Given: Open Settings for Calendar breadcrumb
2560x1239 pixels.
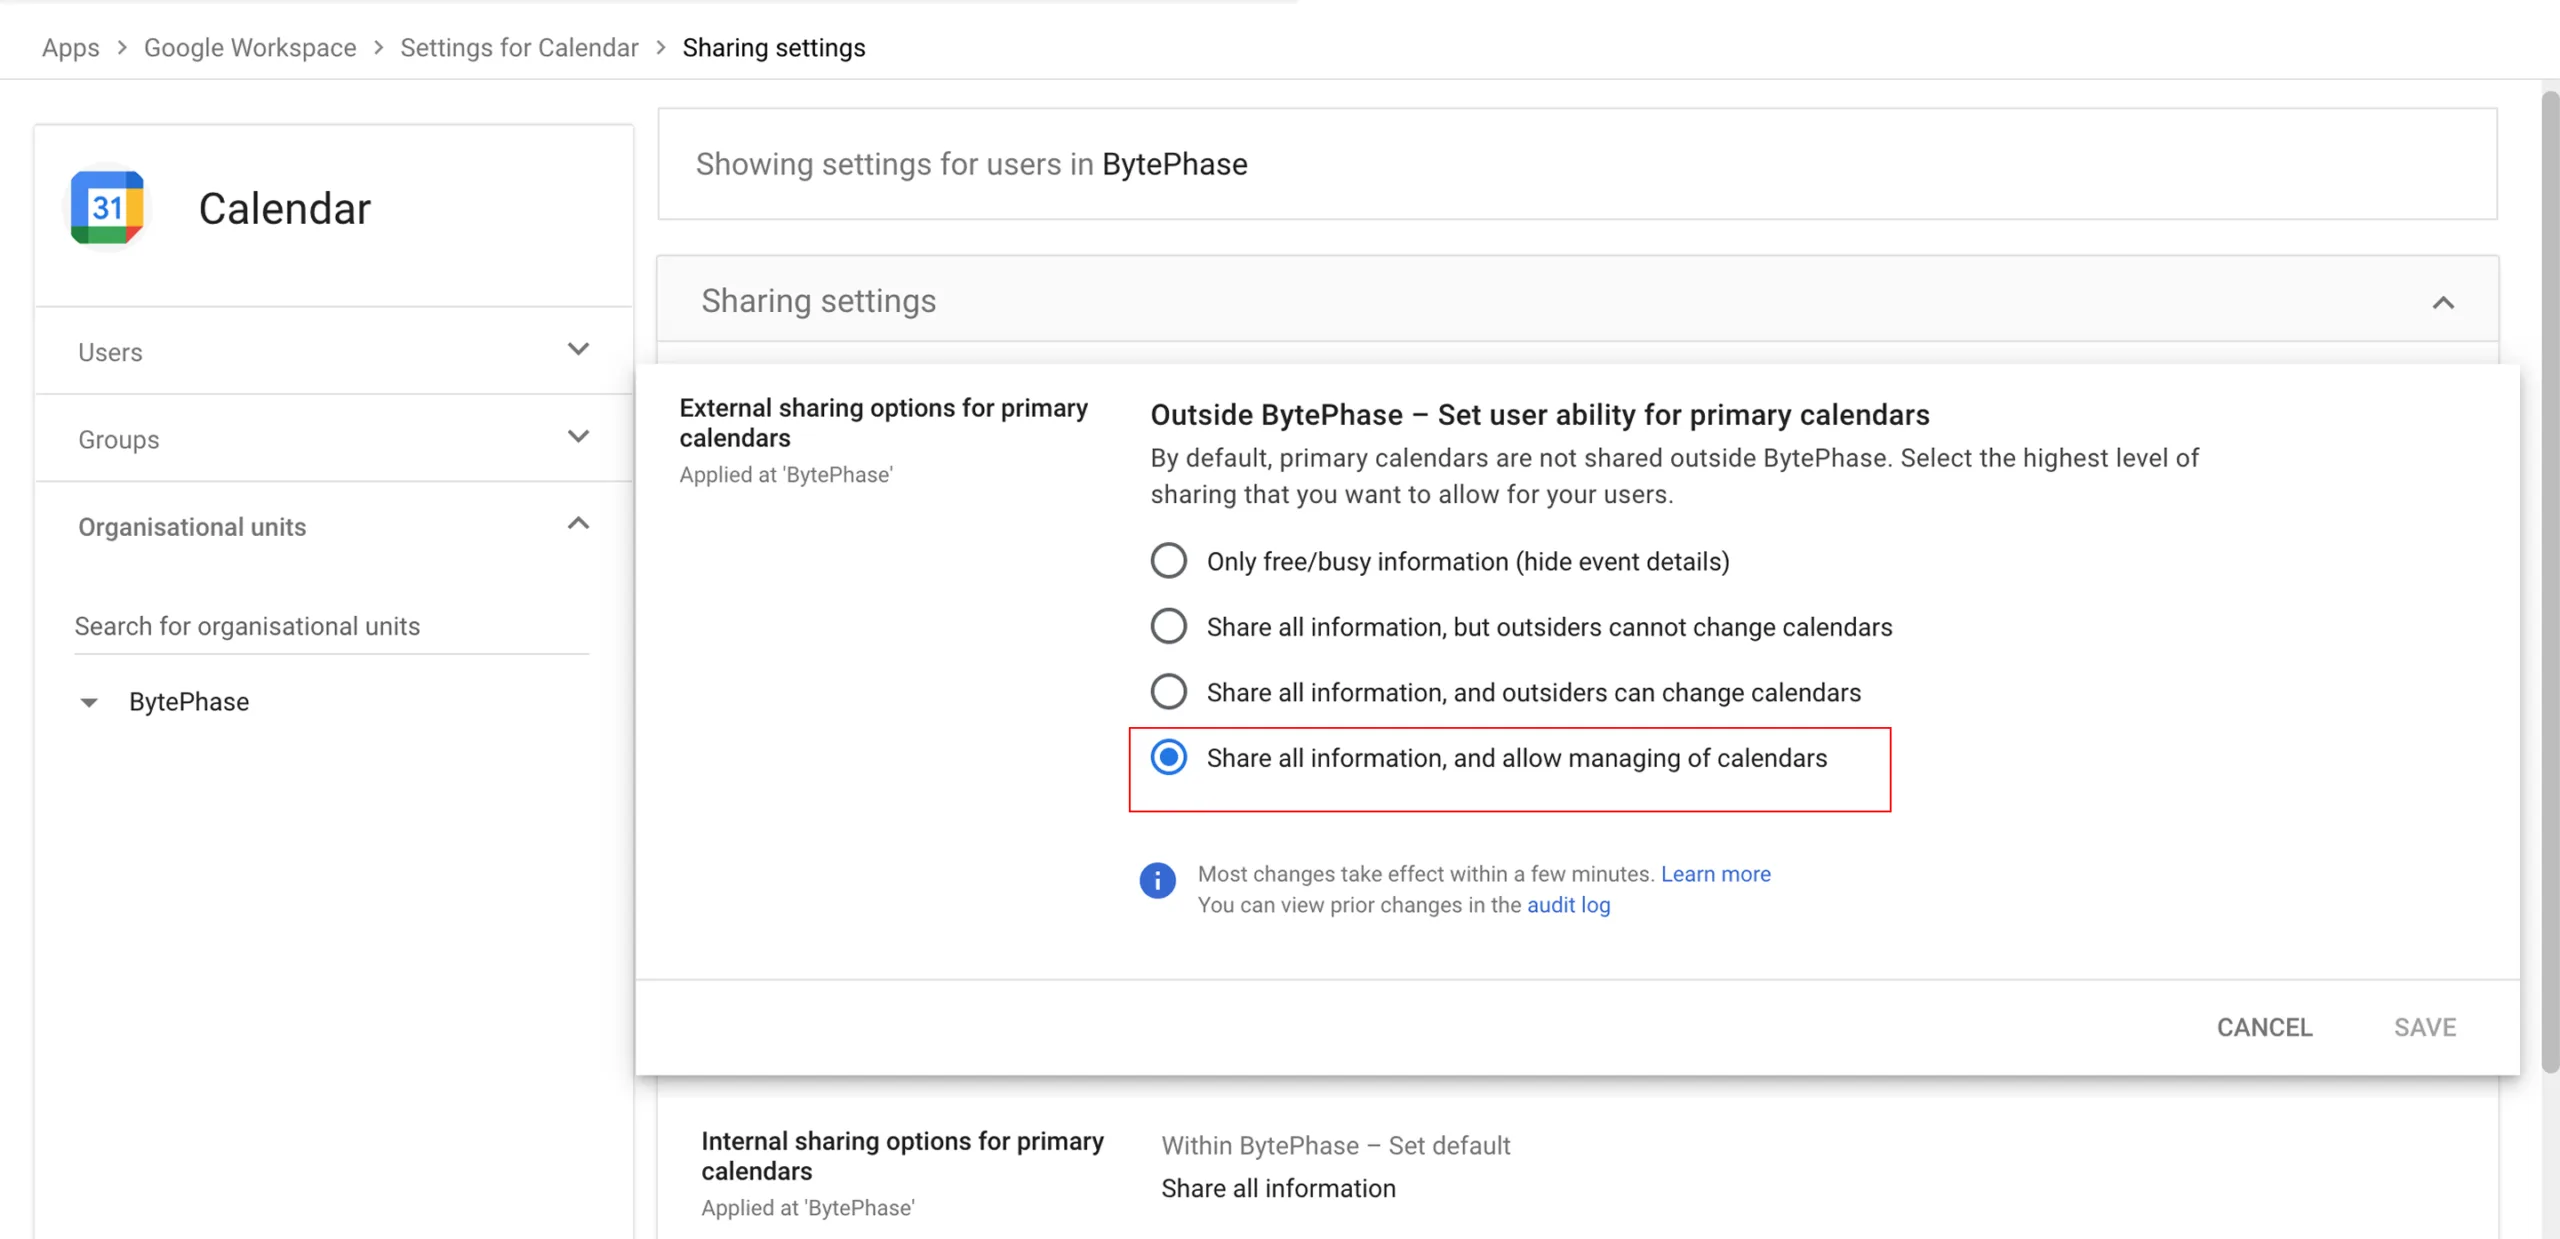Looking at the screenshot, I should tap(518, 47).
